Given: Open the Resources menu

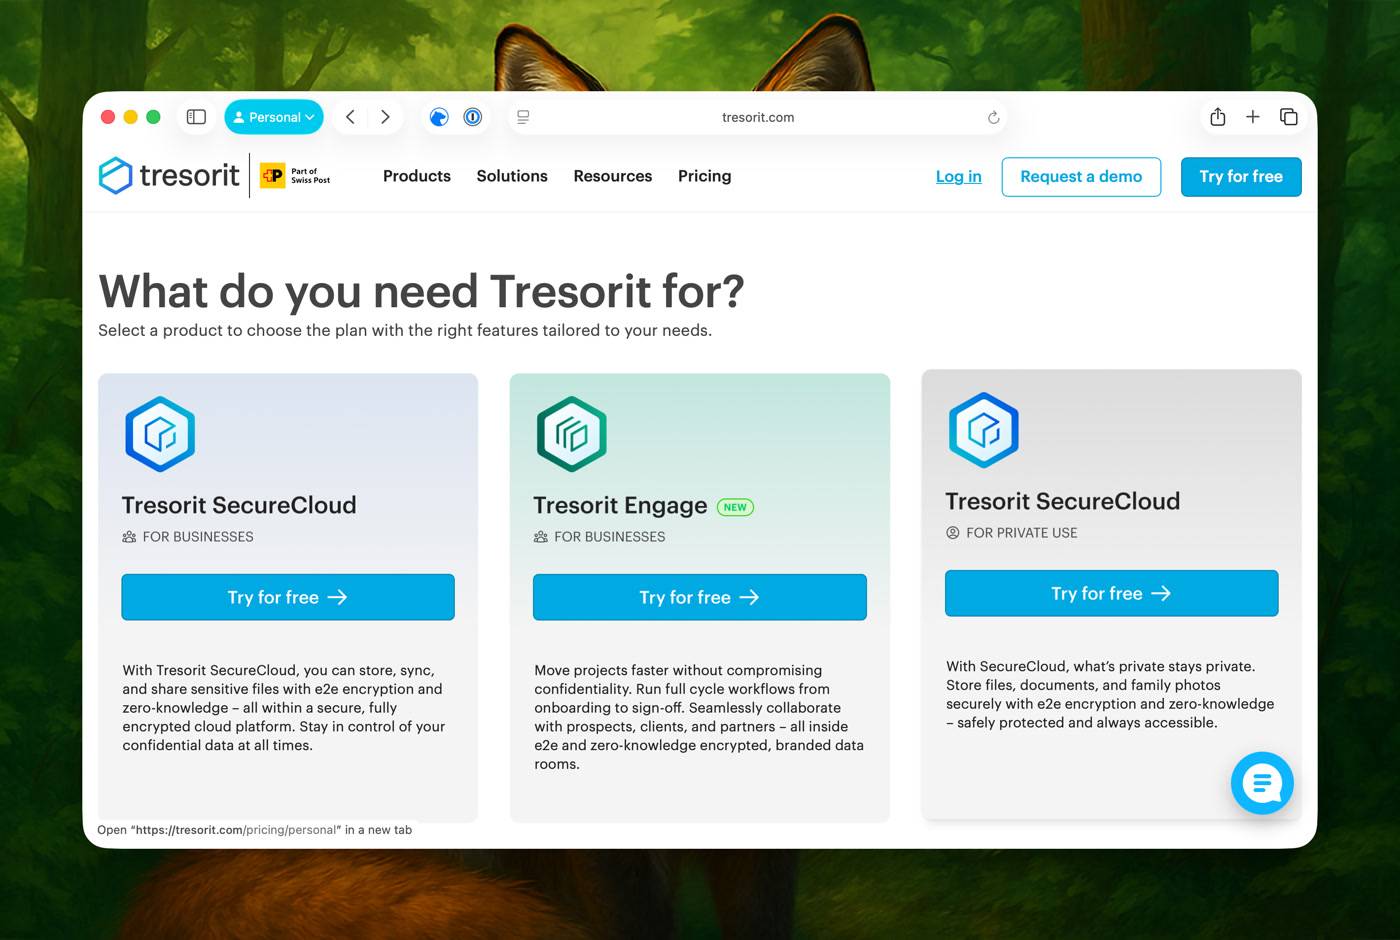Looking at the screenshot, I should (613, 176).
